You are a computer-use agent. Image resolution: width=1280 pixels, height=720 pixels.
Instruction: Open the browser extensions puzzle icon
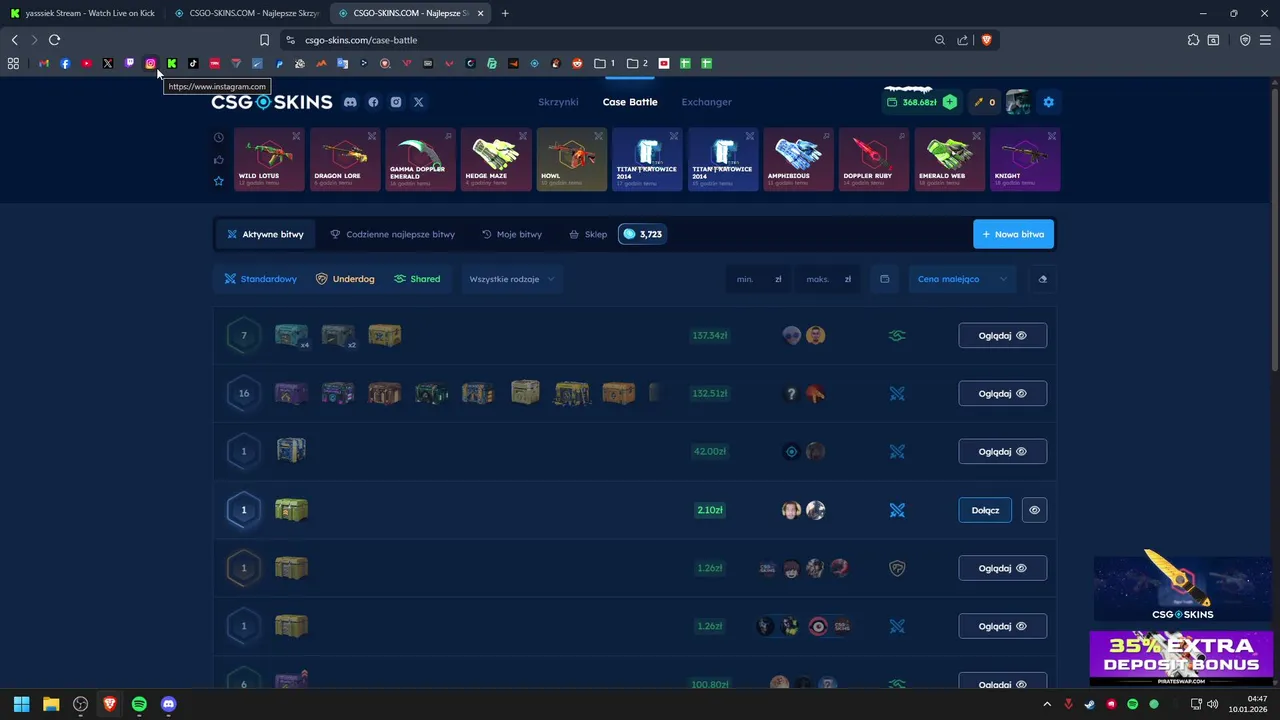[1193, 40]
